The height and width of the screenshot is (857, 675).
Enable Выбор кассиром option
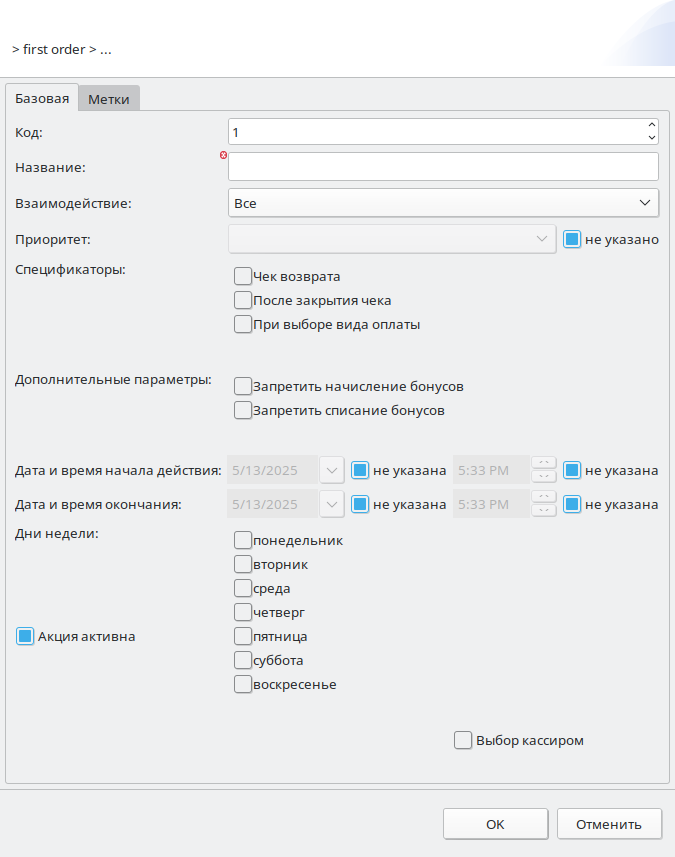462,741
